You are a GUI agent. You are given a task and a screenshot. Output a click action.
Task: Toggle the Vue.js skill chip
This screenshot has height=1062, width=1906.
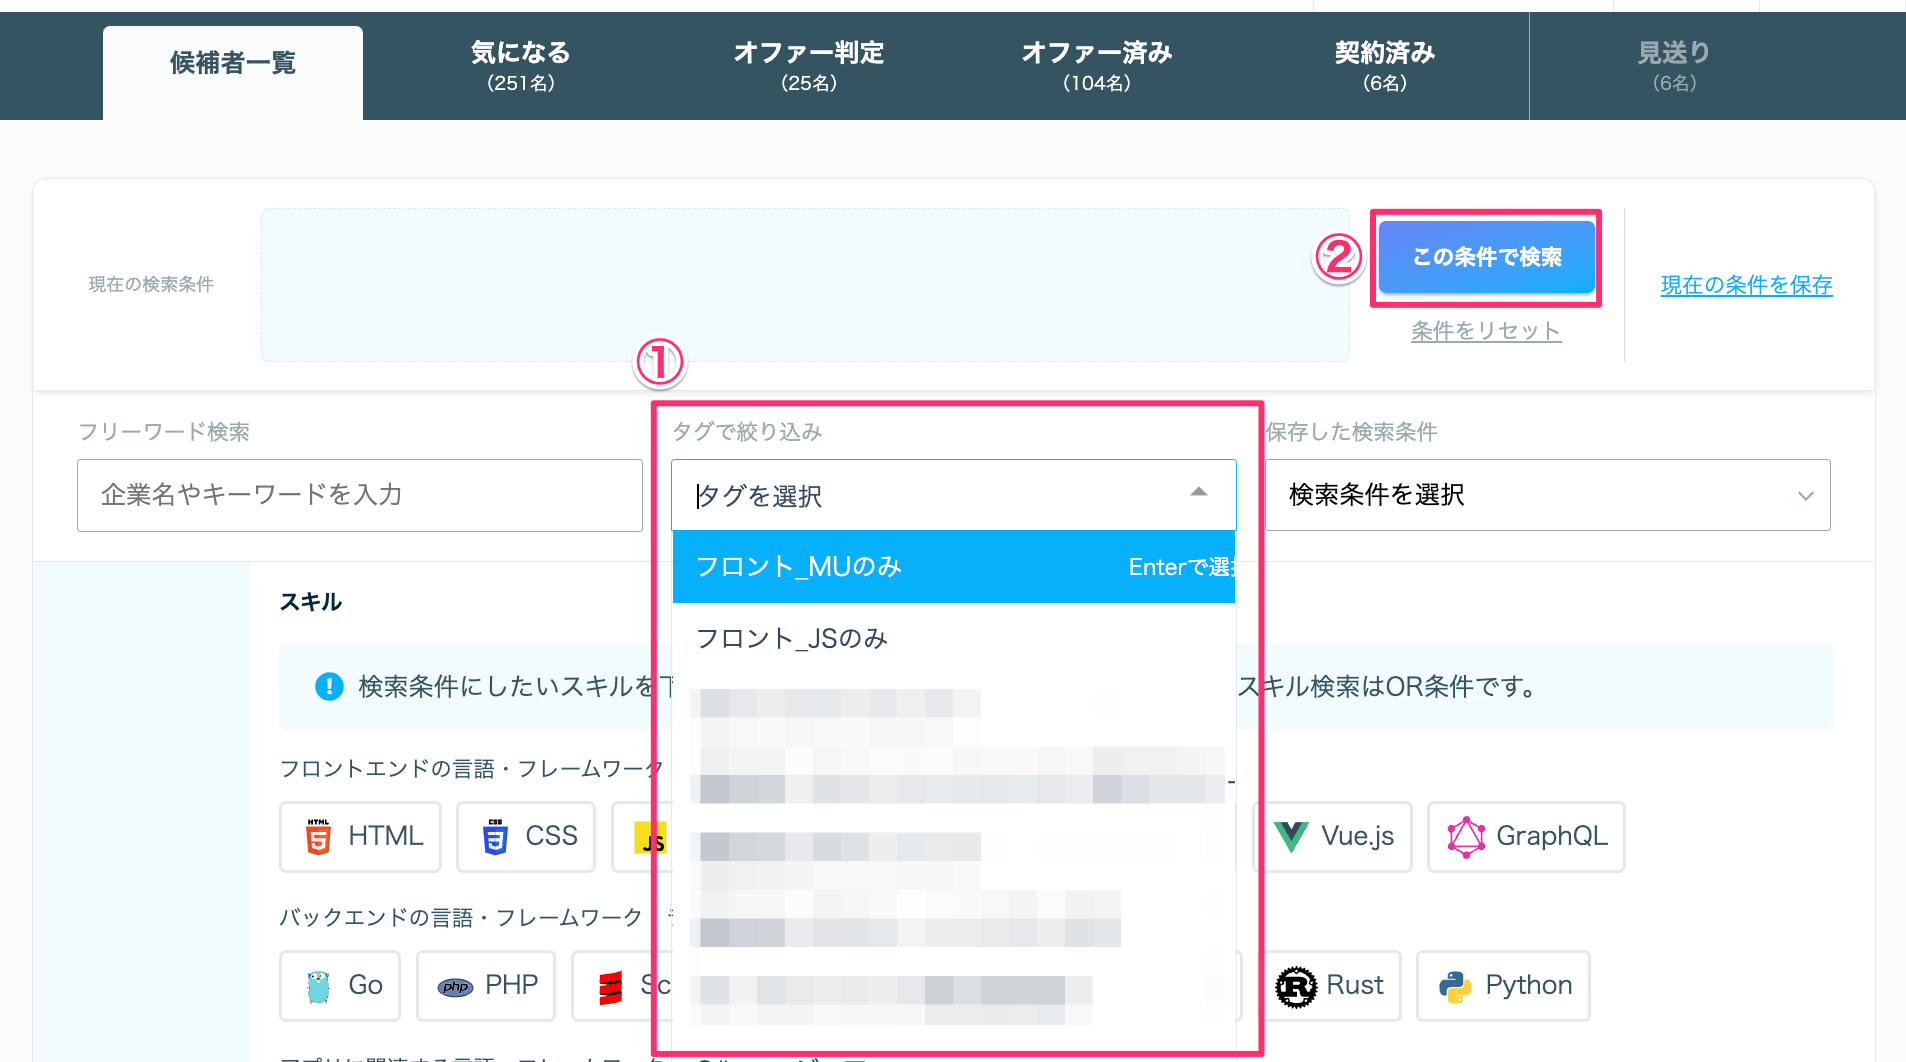point(1333,837)
